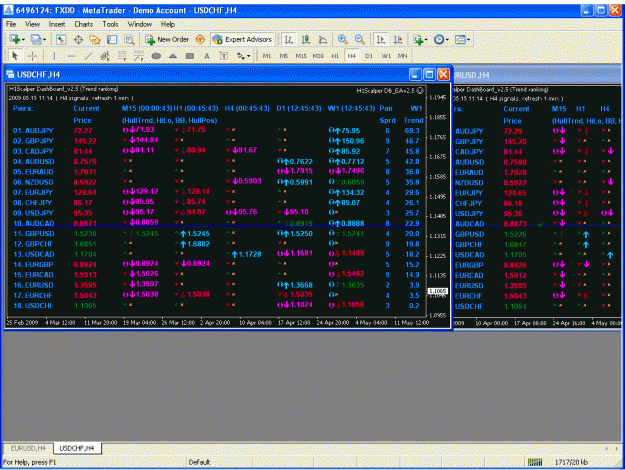
Task: Open the Insert menu
Action: point(57,24)
